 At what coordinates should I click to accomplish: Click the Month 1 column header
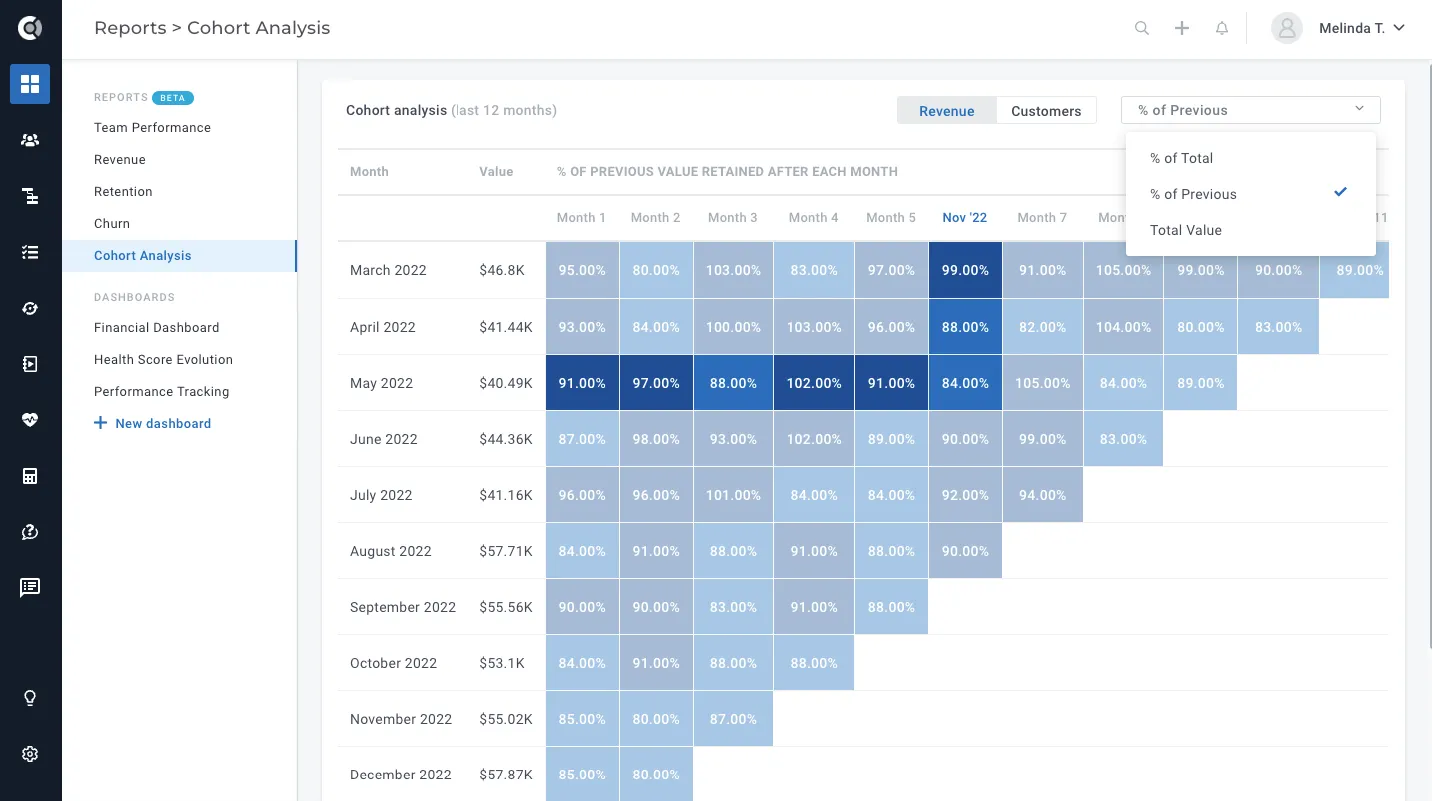pos(581,218)
